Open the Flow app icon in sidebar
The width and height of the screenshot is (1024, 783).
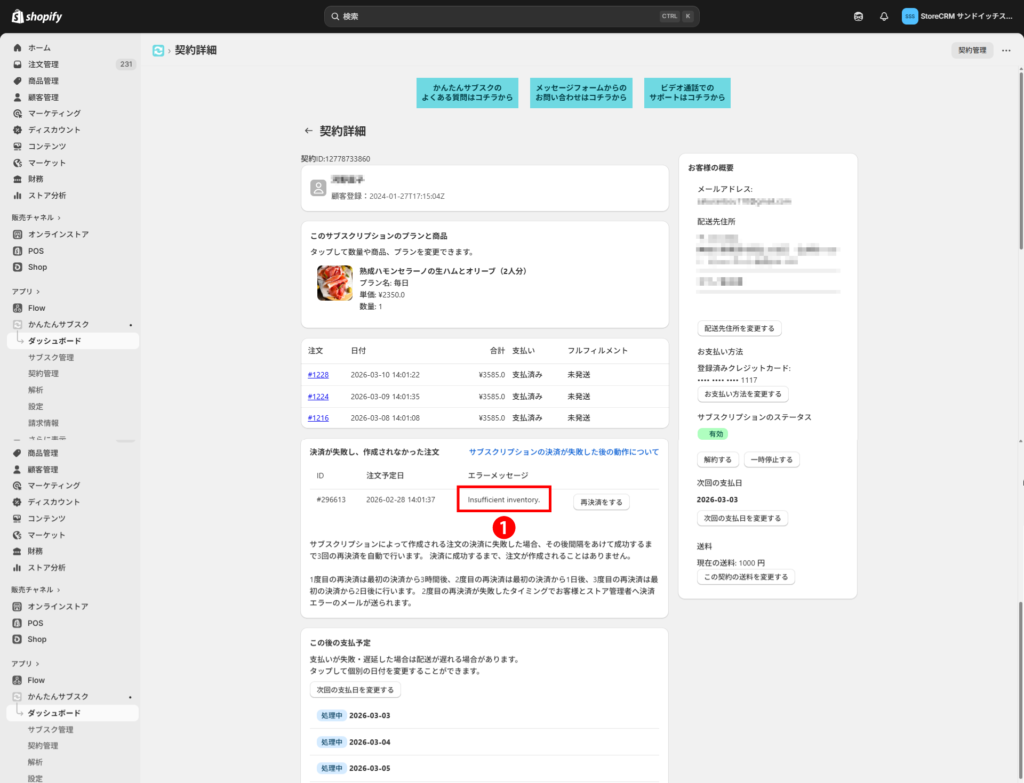(x=18, y=308)
